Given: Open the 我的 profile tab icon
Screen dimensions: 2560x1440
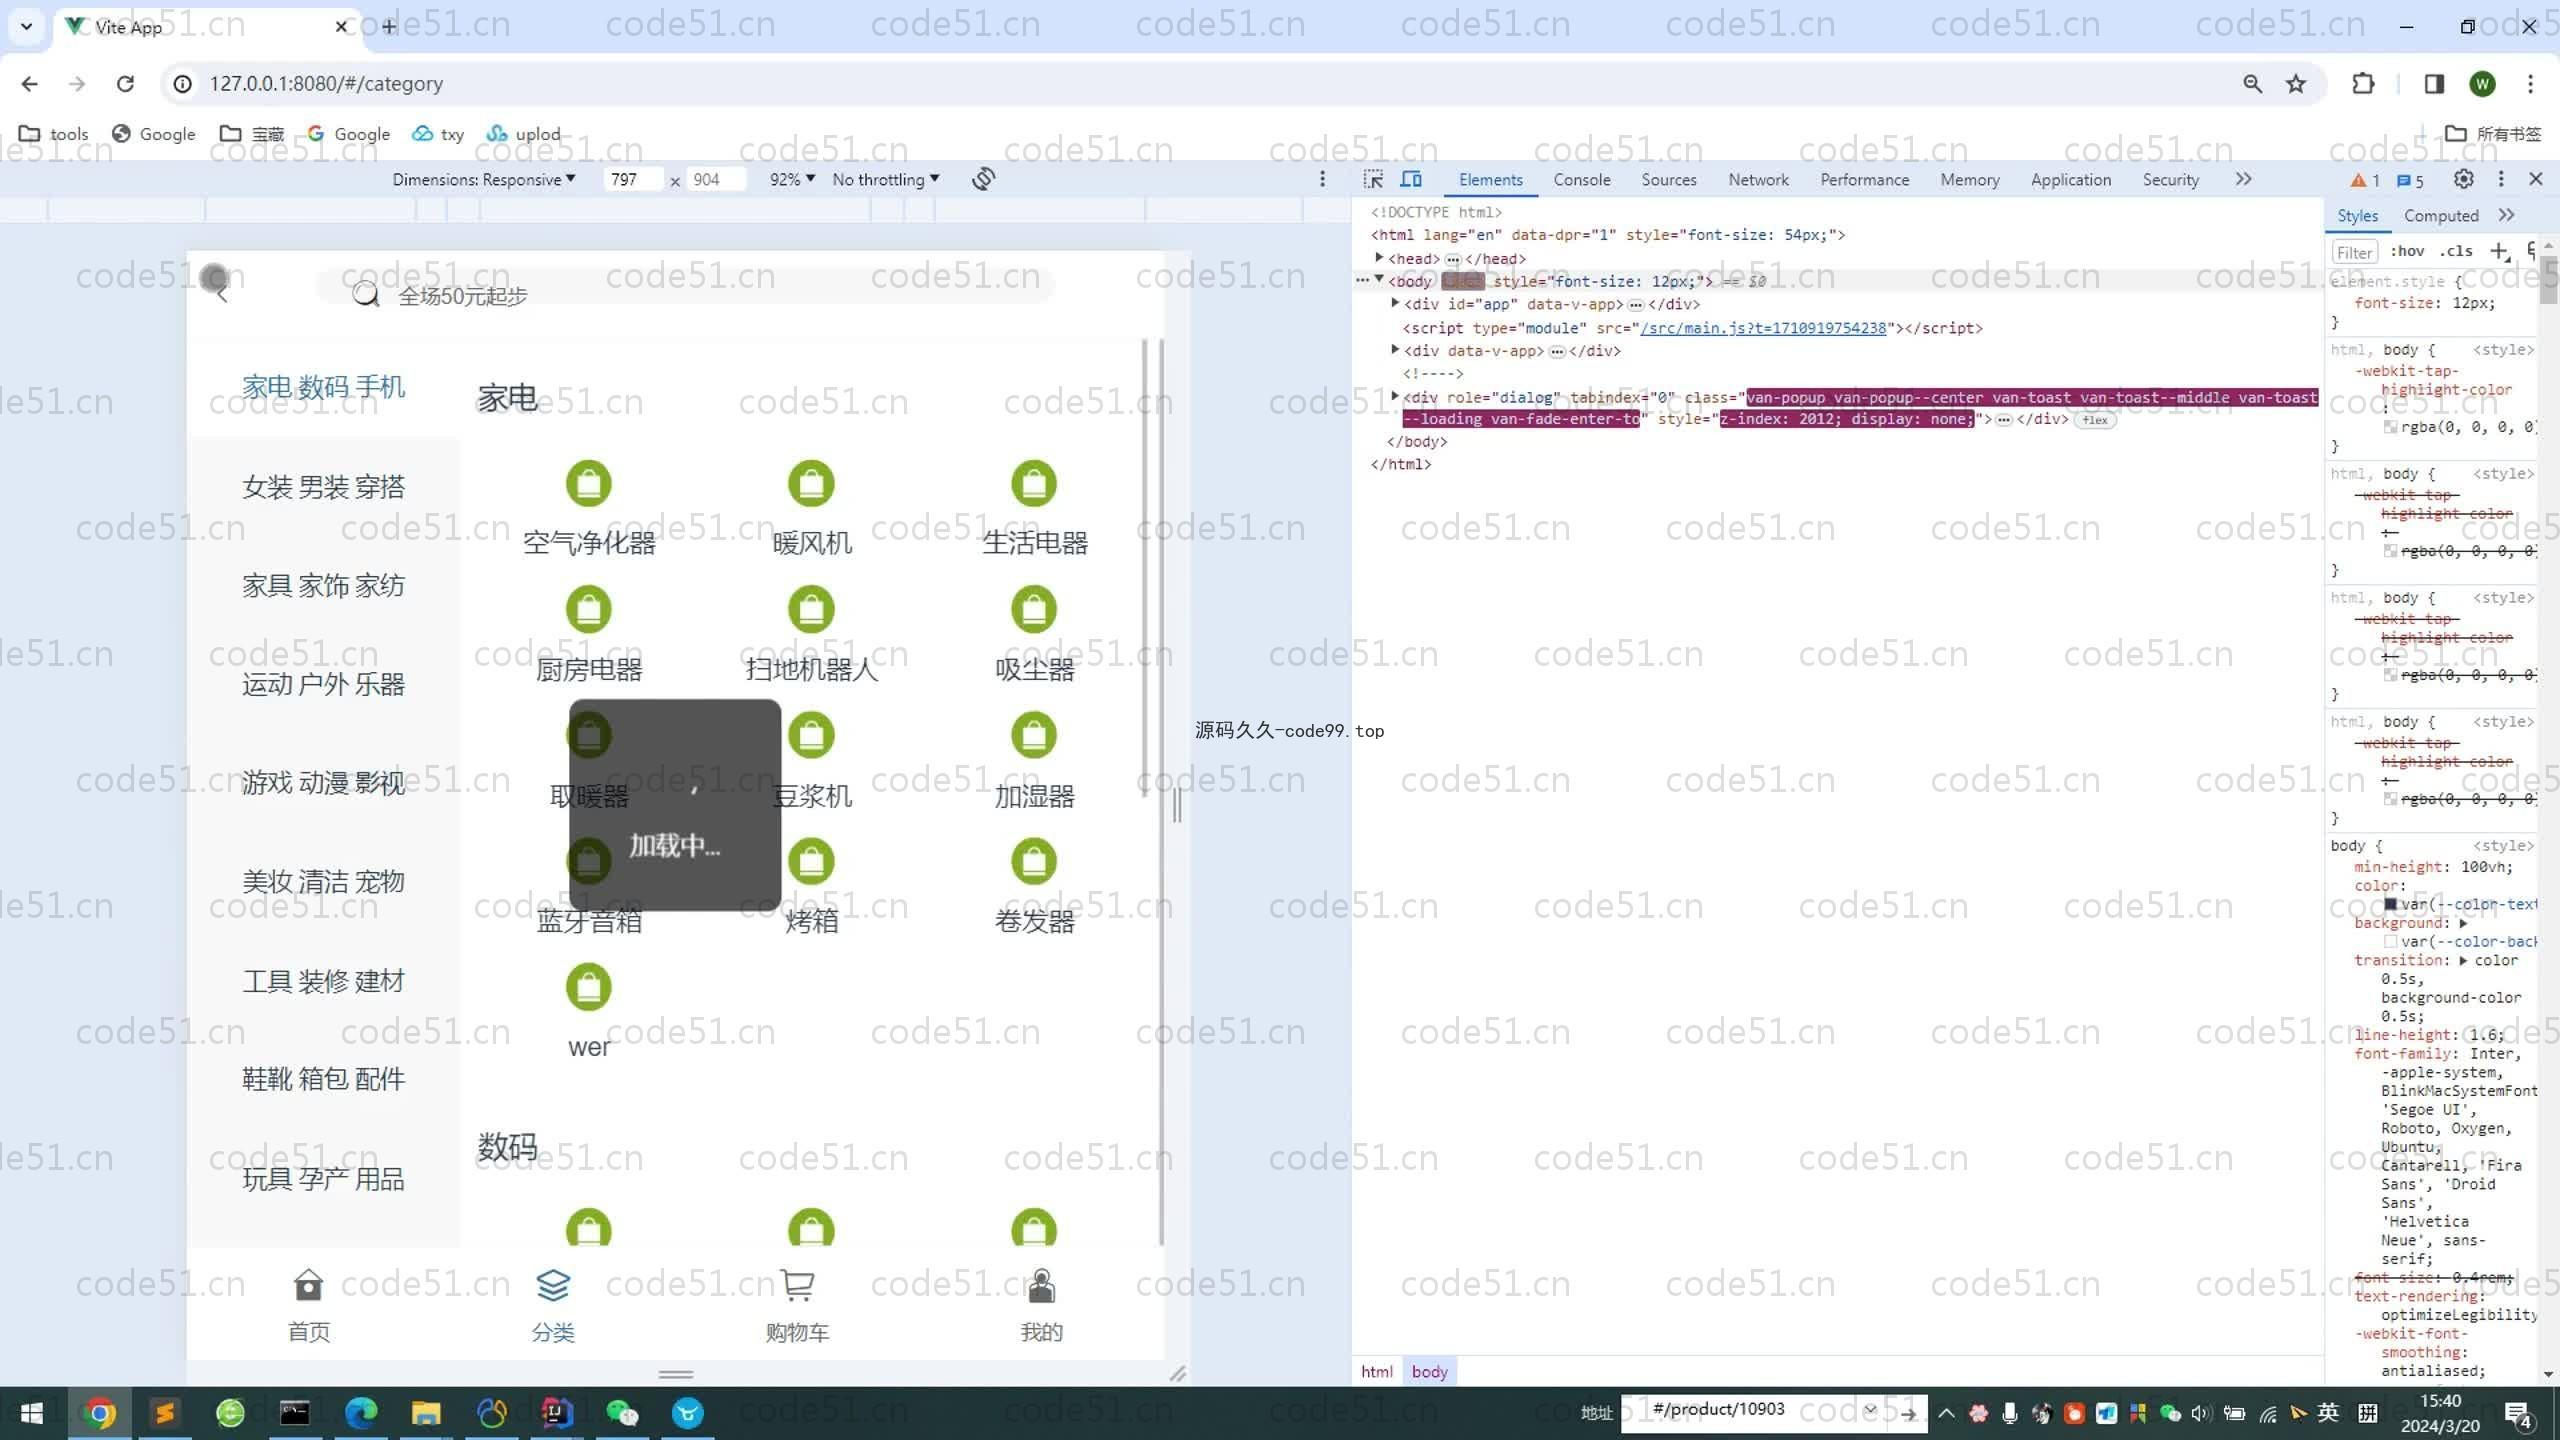Looking at the screenshot, I should click(x=1041, y=1285).
